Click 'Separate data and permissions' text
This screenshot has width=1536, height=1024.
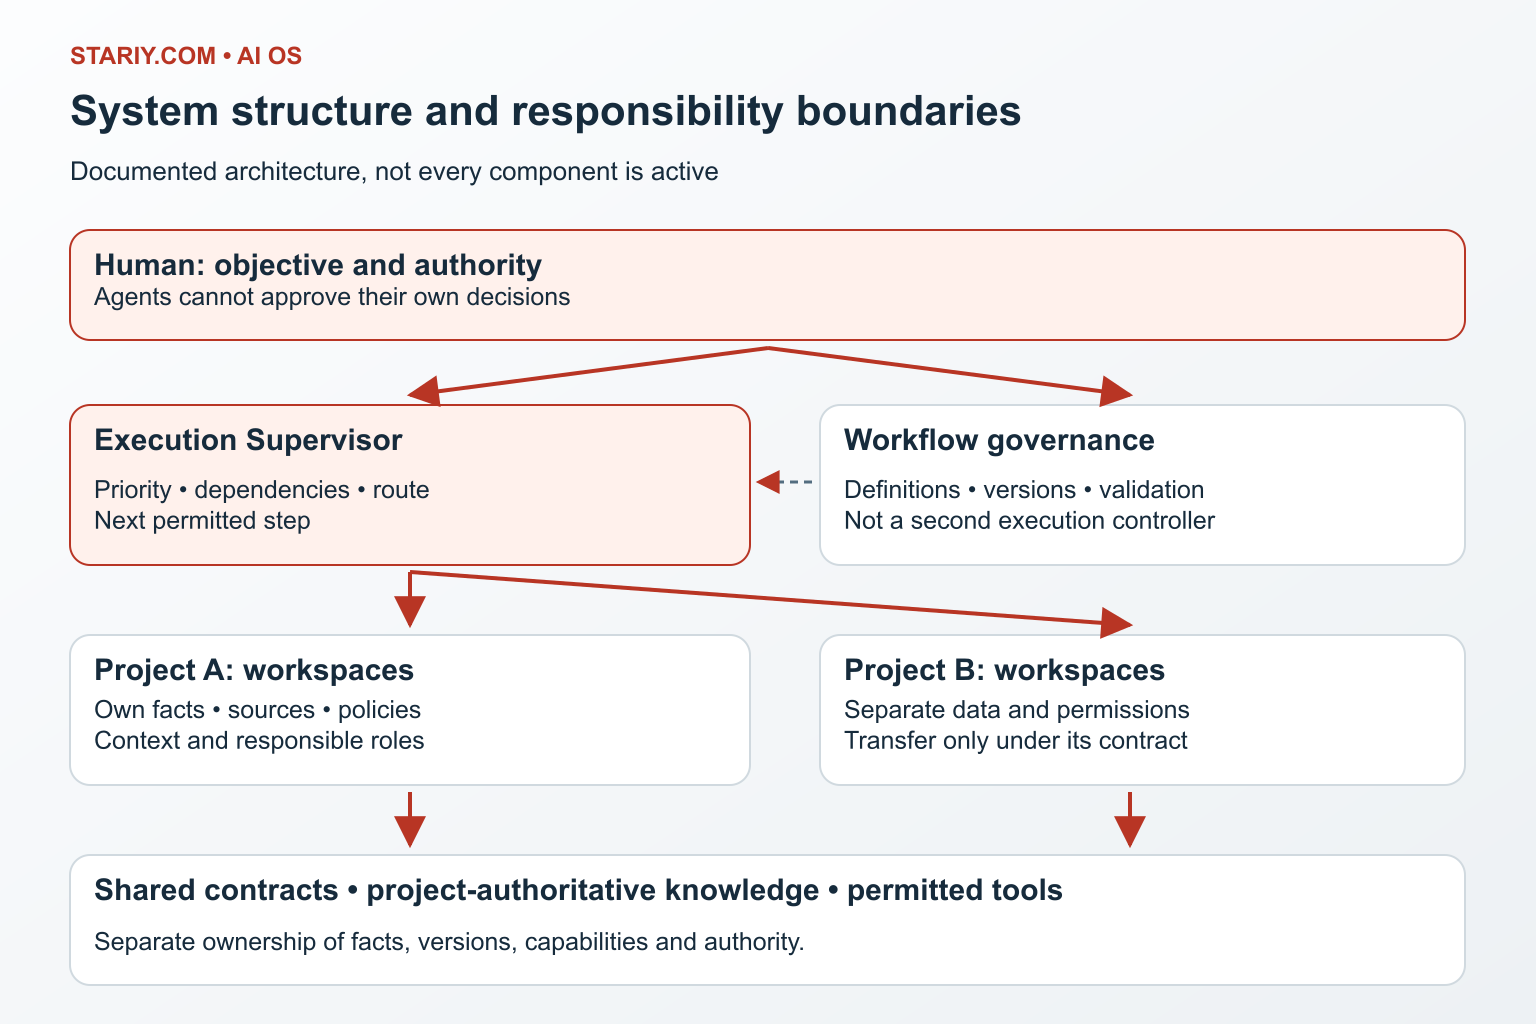1017,710
